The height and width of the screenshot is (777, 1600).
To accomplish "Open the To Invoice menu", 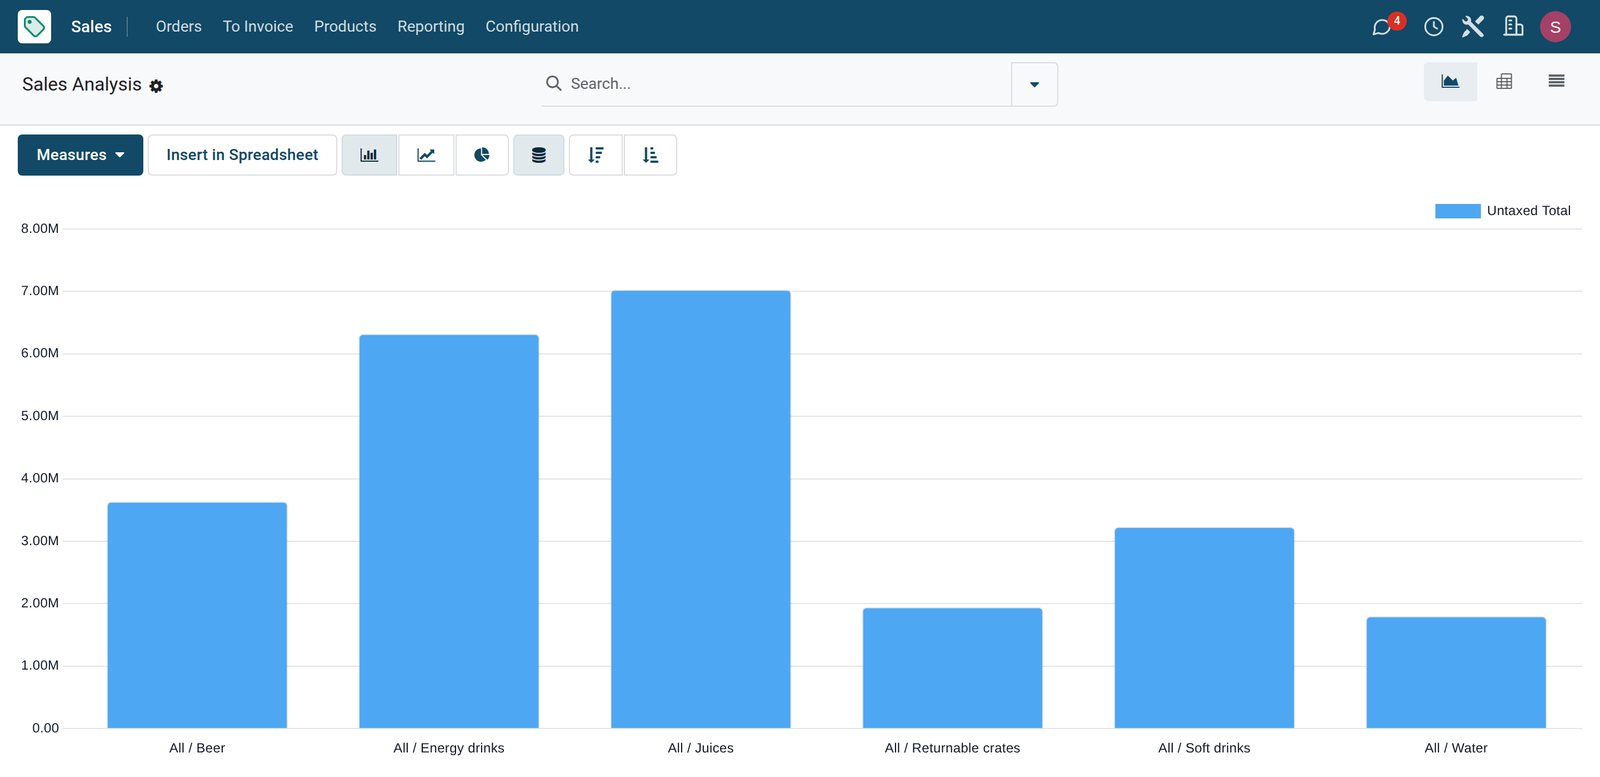I will point(258,26).
